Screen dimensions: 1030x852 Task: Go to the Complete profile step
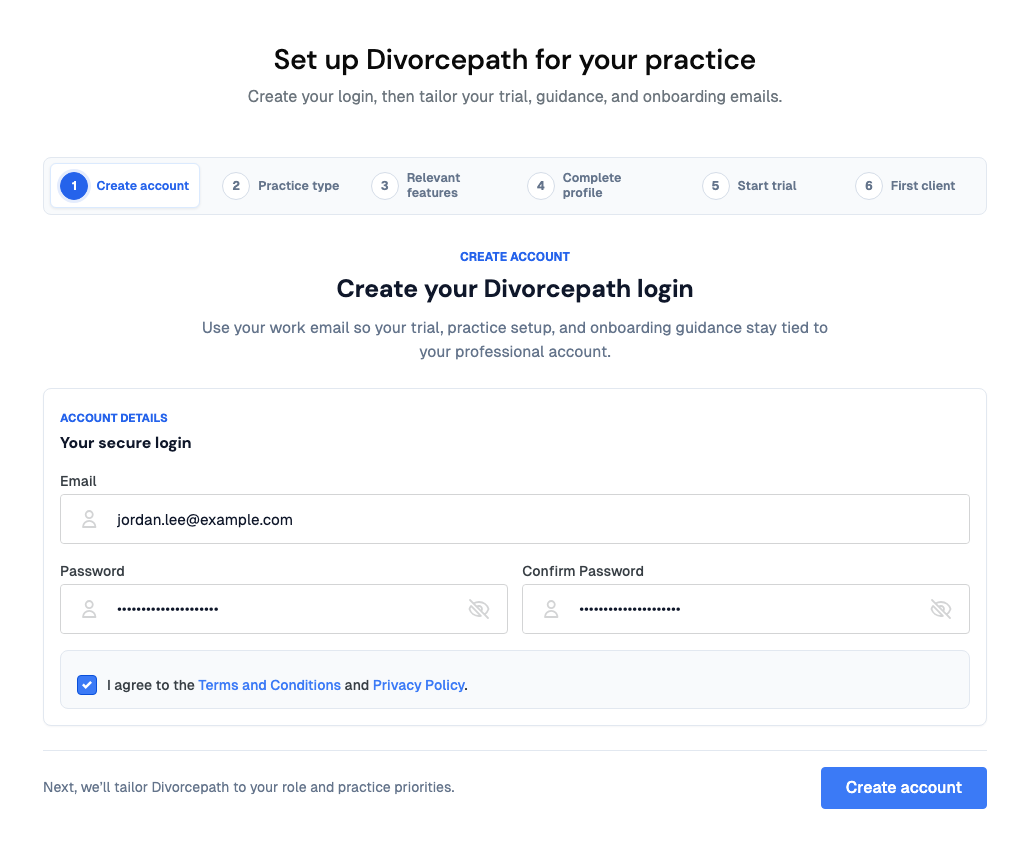coord(575,186)
